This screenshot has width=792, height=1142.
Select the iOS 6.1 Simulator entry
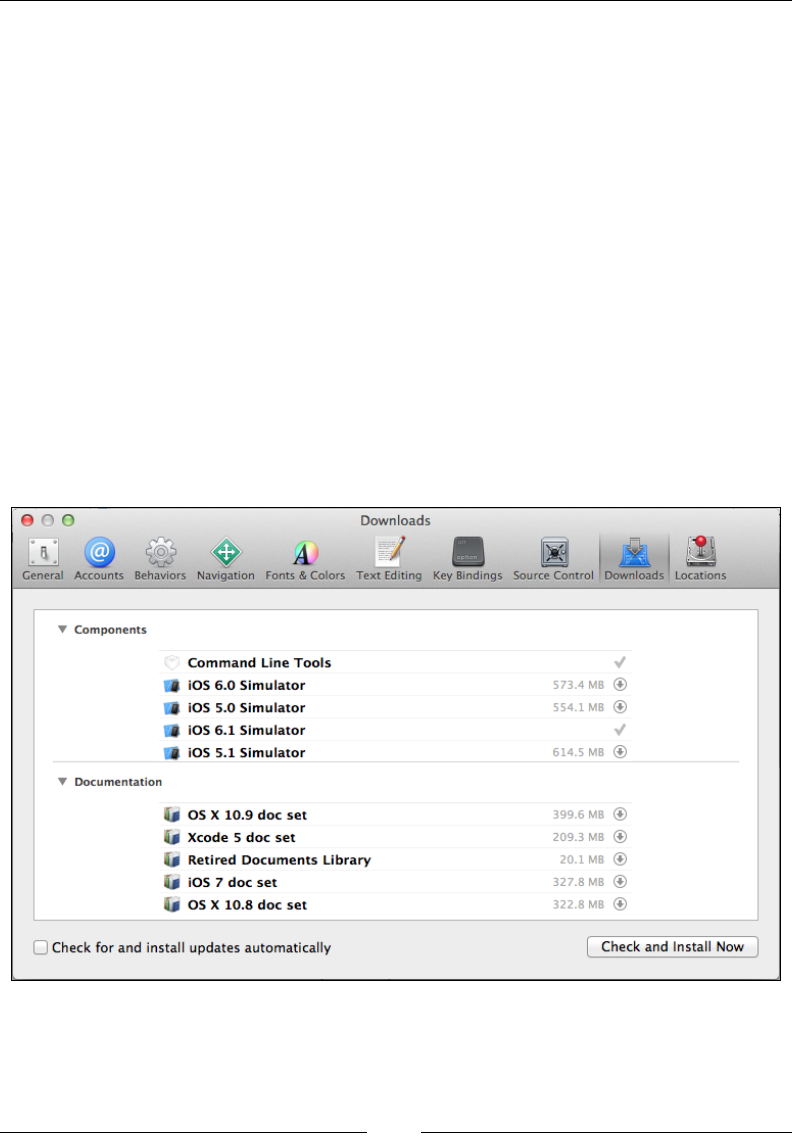click(395, 730)
